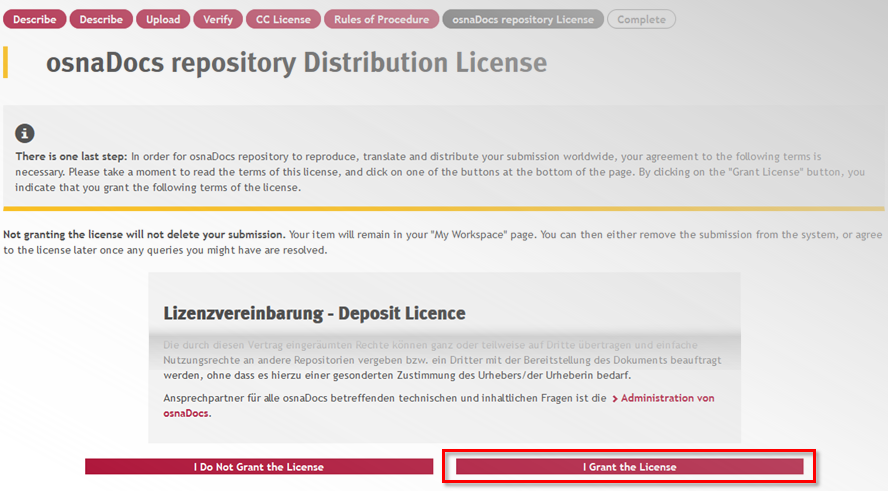The image size is (888, 491).
Task: Open the Verify submission step
Action: (218, 19)
